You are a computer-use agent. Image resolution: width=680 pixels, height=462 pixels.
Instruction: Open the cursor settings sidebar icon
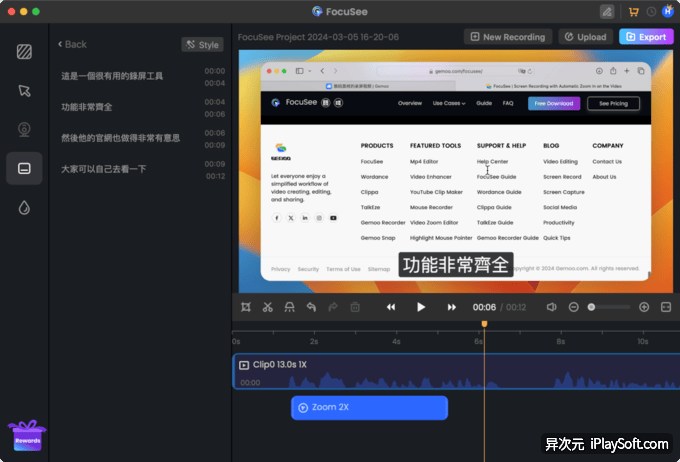(x=24, y=91)
